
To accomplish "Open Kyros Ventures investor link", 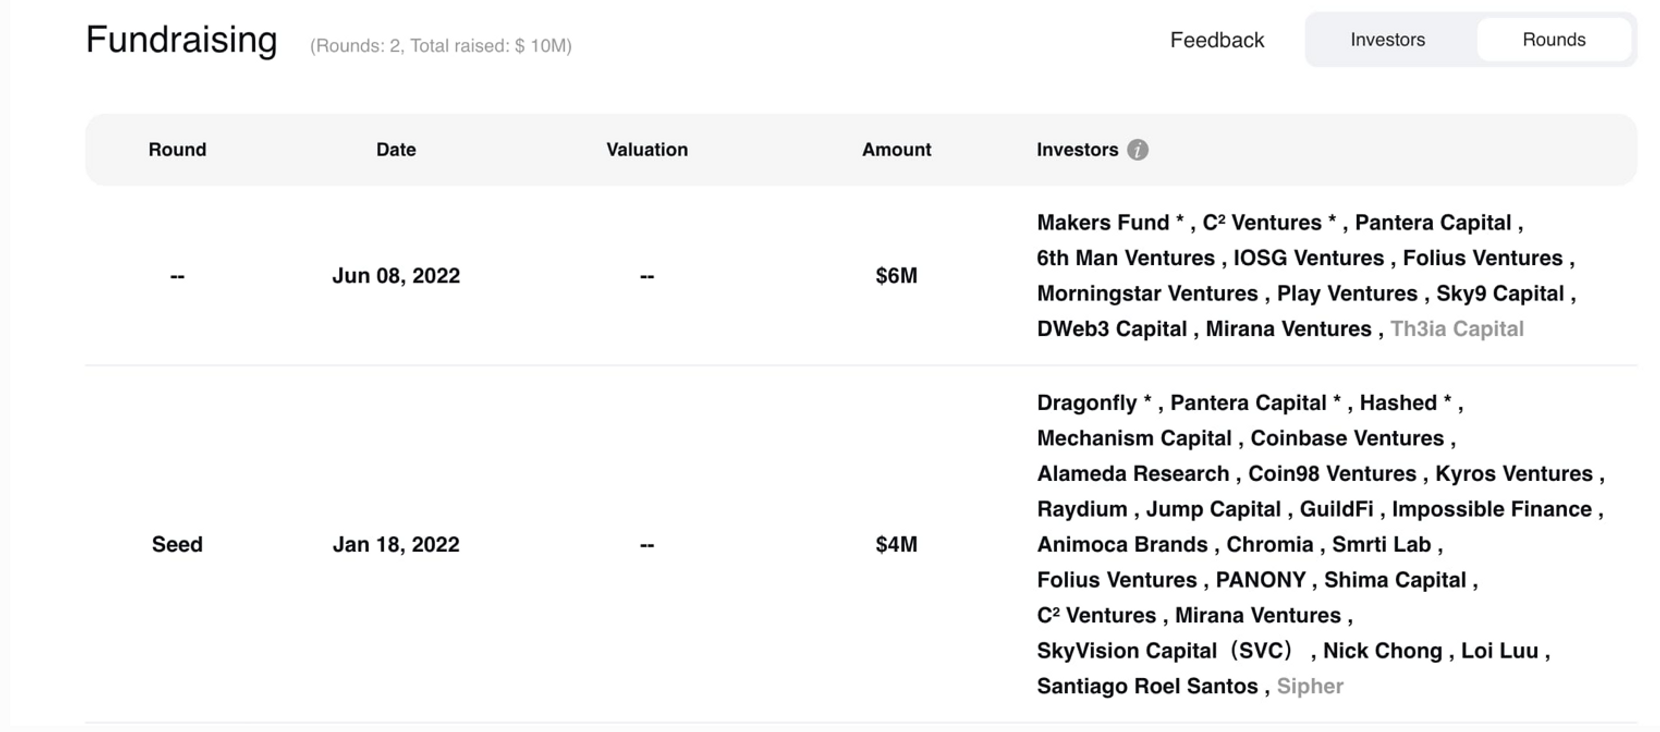I will [1514, 474].
